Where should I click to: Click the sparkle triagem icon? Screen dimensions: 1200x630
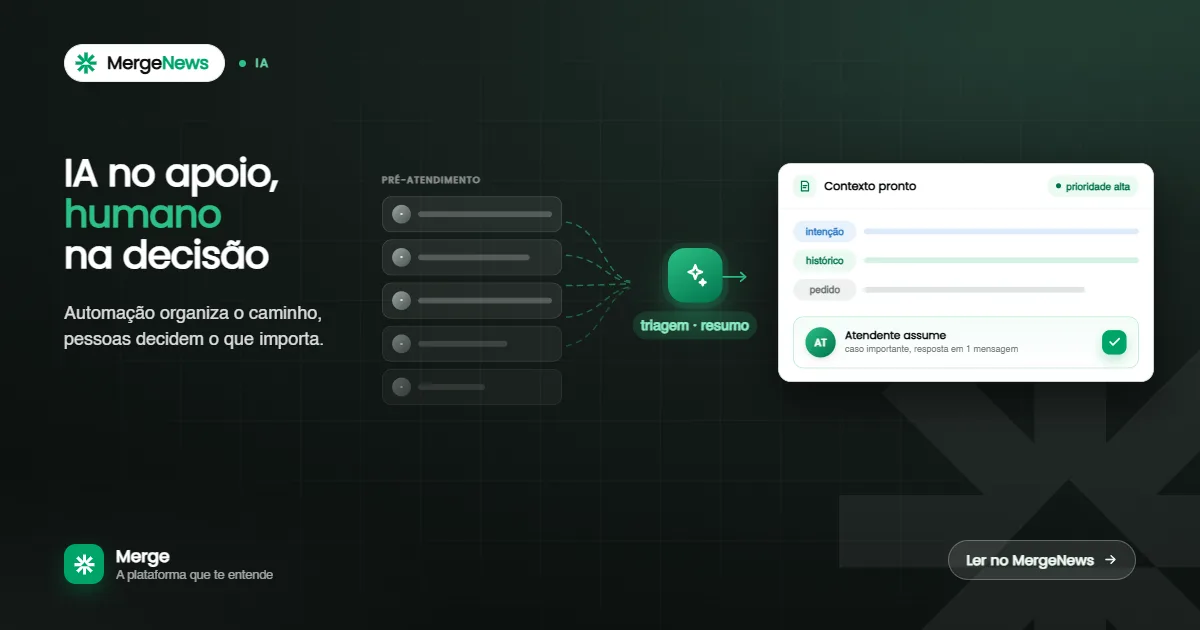click(695, 275)
